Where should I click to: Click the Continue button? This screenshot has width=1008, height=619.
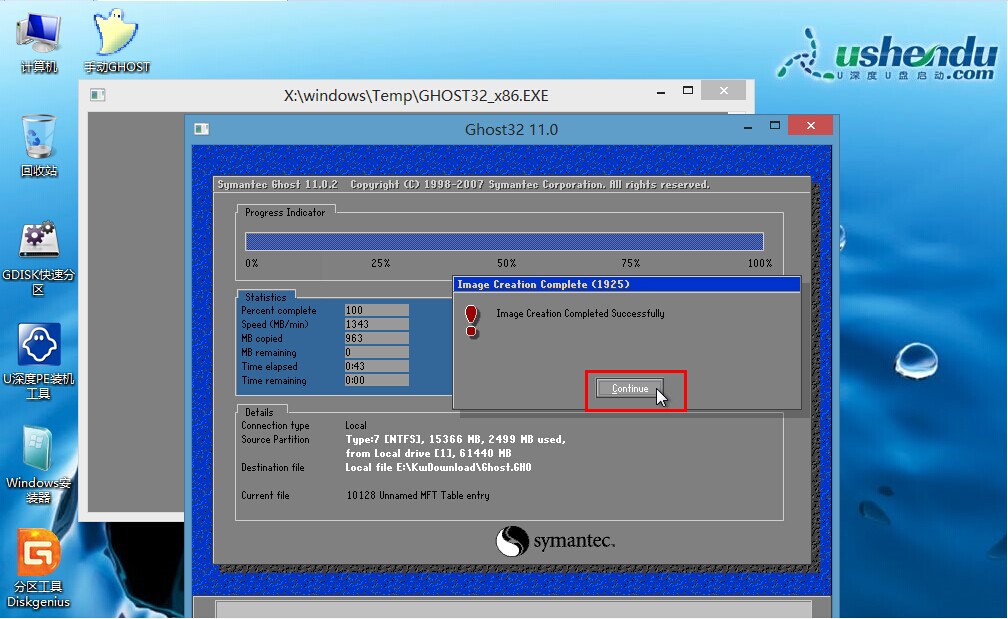pyautogui.click(x=630, y=388)
